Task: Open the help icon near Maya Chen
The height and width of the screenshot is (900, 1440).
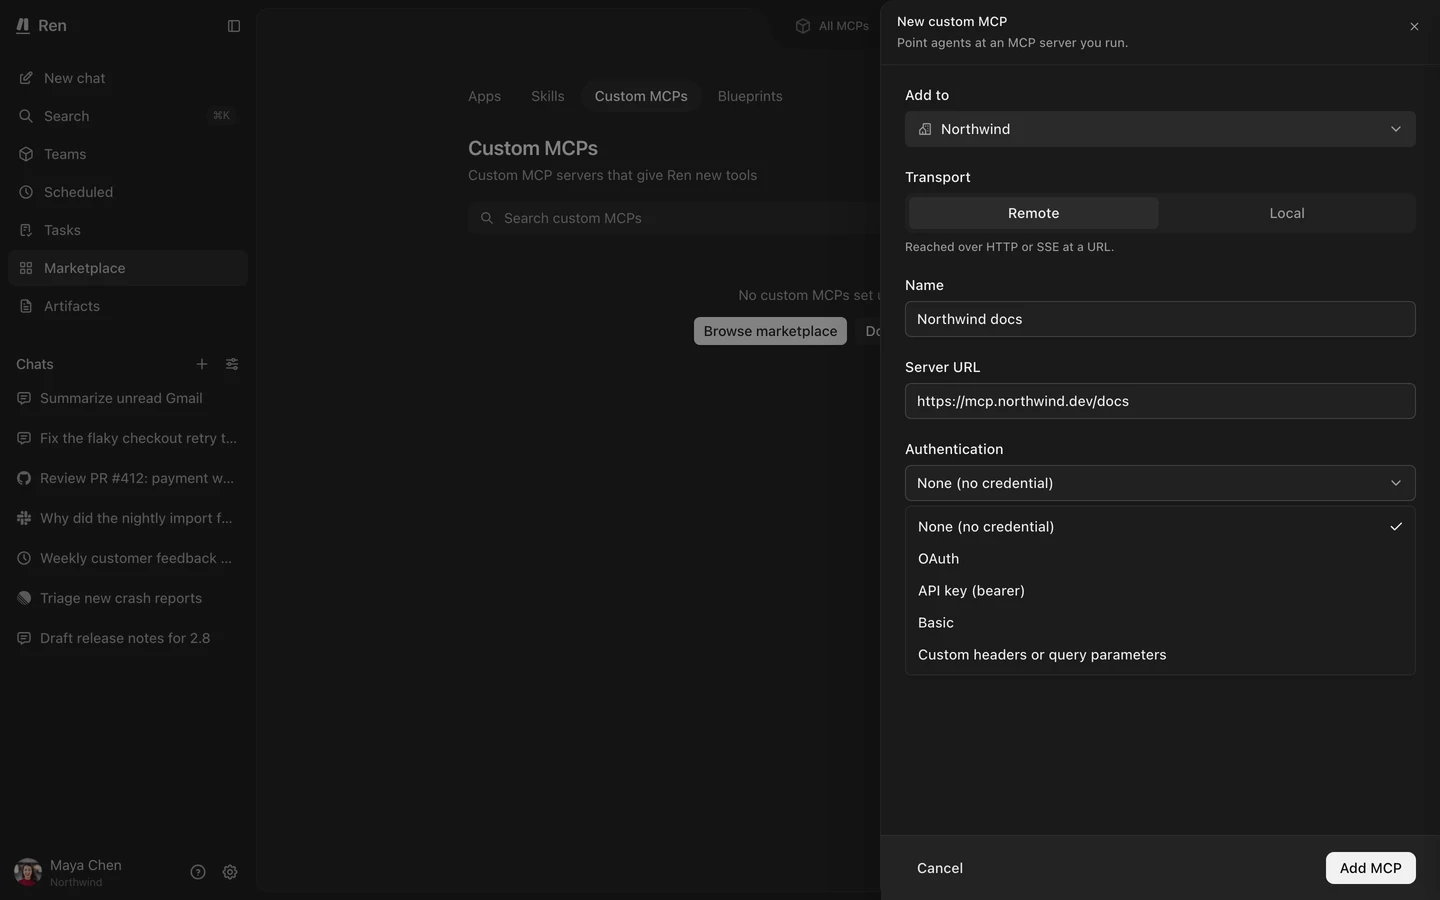Action: (198, 872)
